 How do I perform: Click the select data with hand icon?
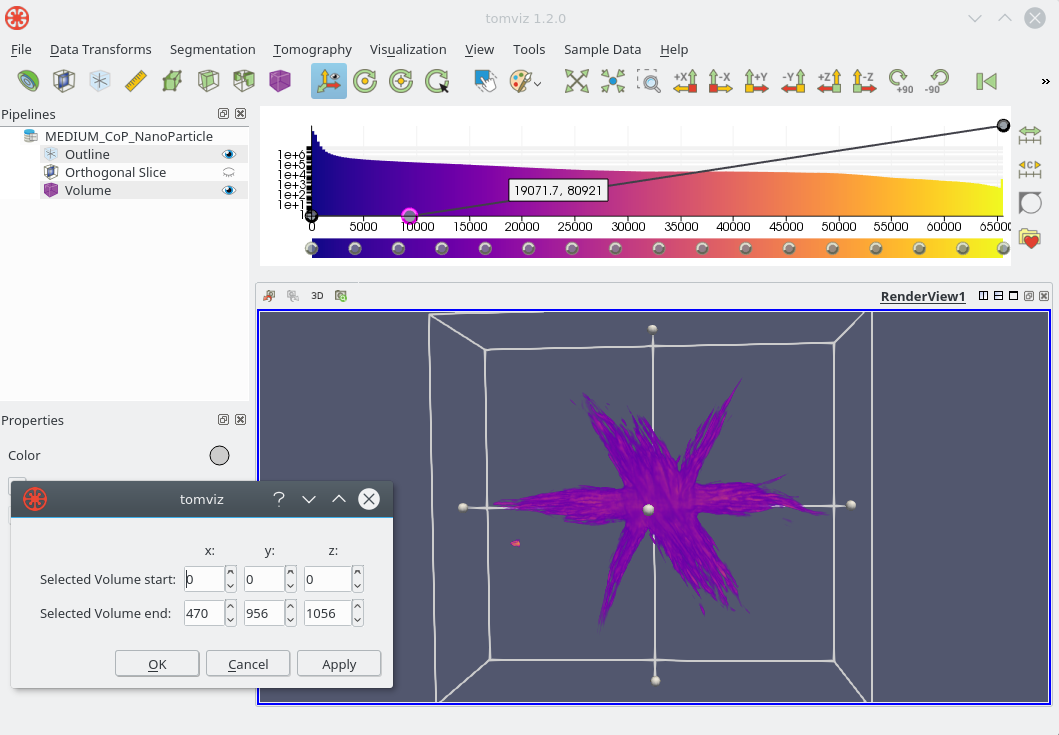tap(486, 81)
